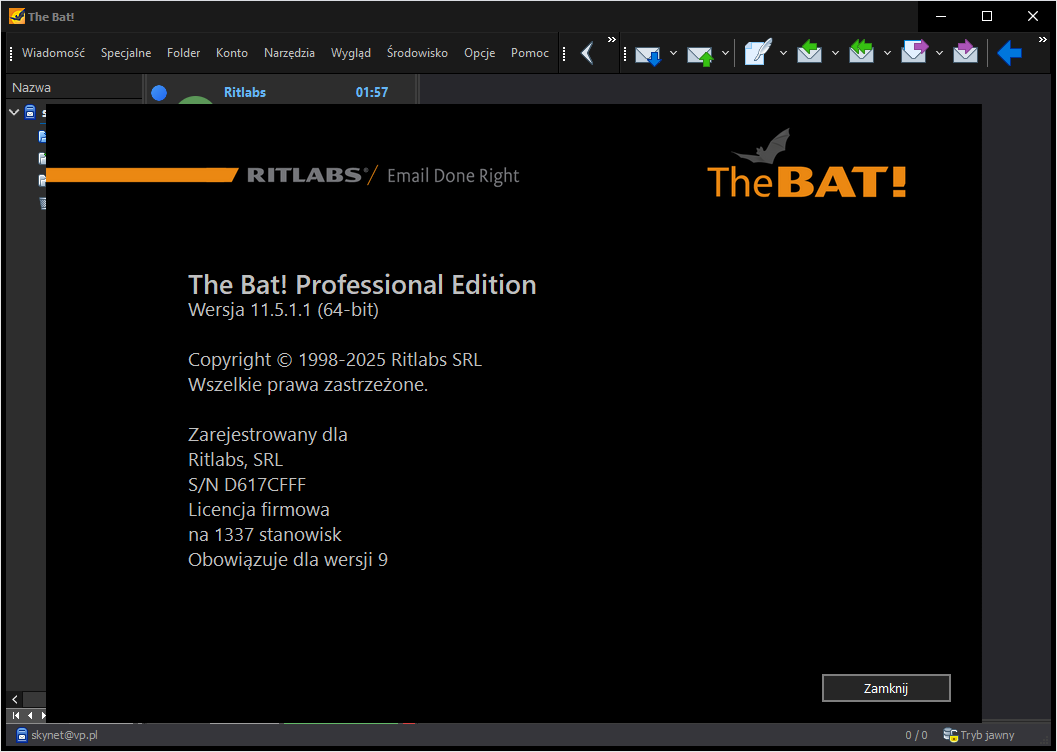Select the Ritlabs message sender
Viewport: 1057px width, 752px height.
pos(245,92)
